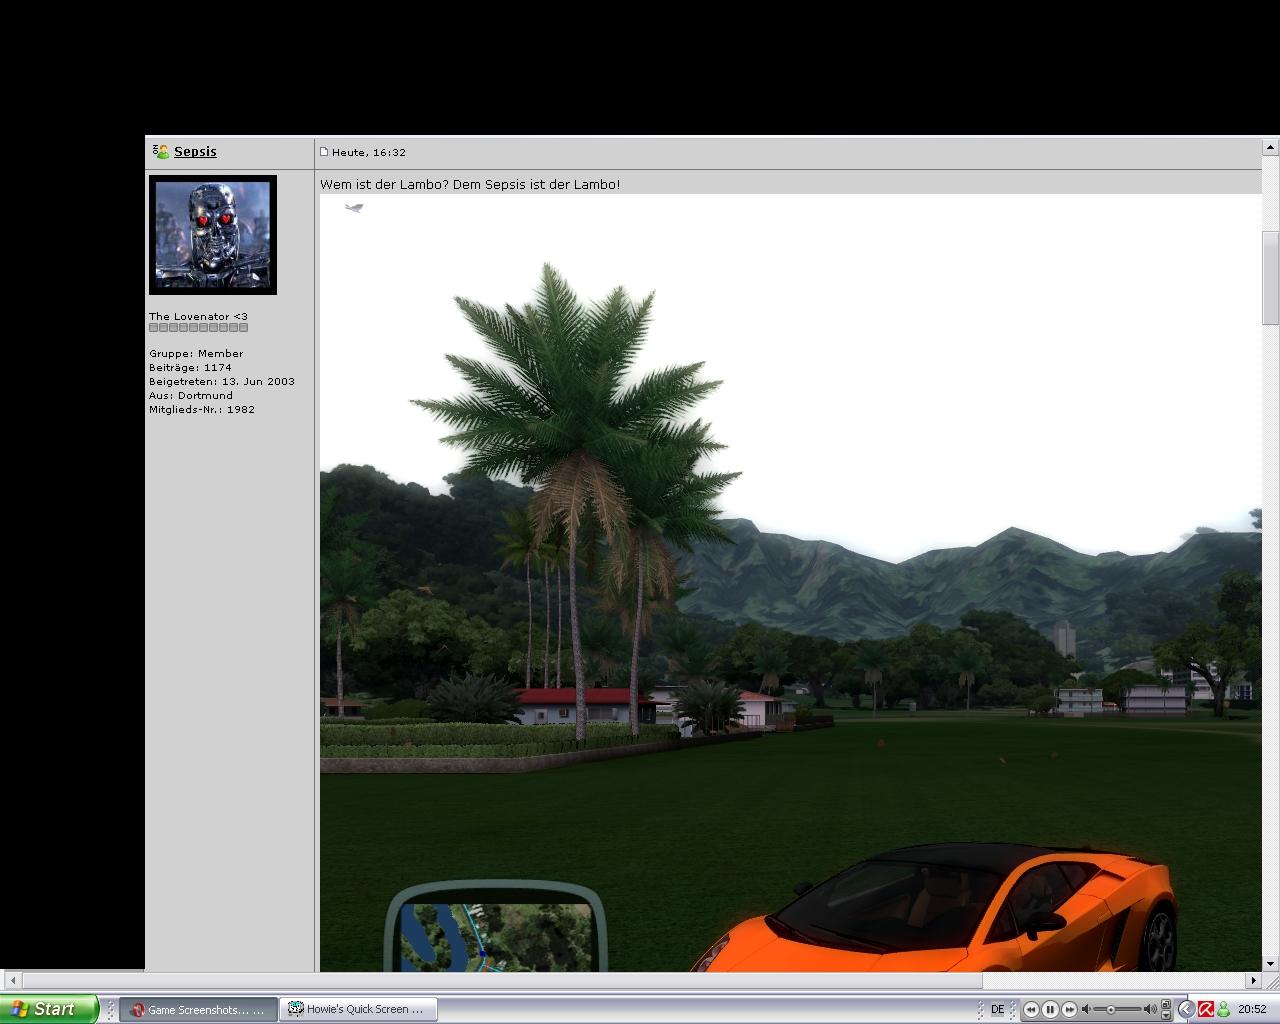The height and width of the screenshot is (1024, 1280).
Task: Click the horizontal scrollbar right arrow
Action: (x=1253, y=980)
